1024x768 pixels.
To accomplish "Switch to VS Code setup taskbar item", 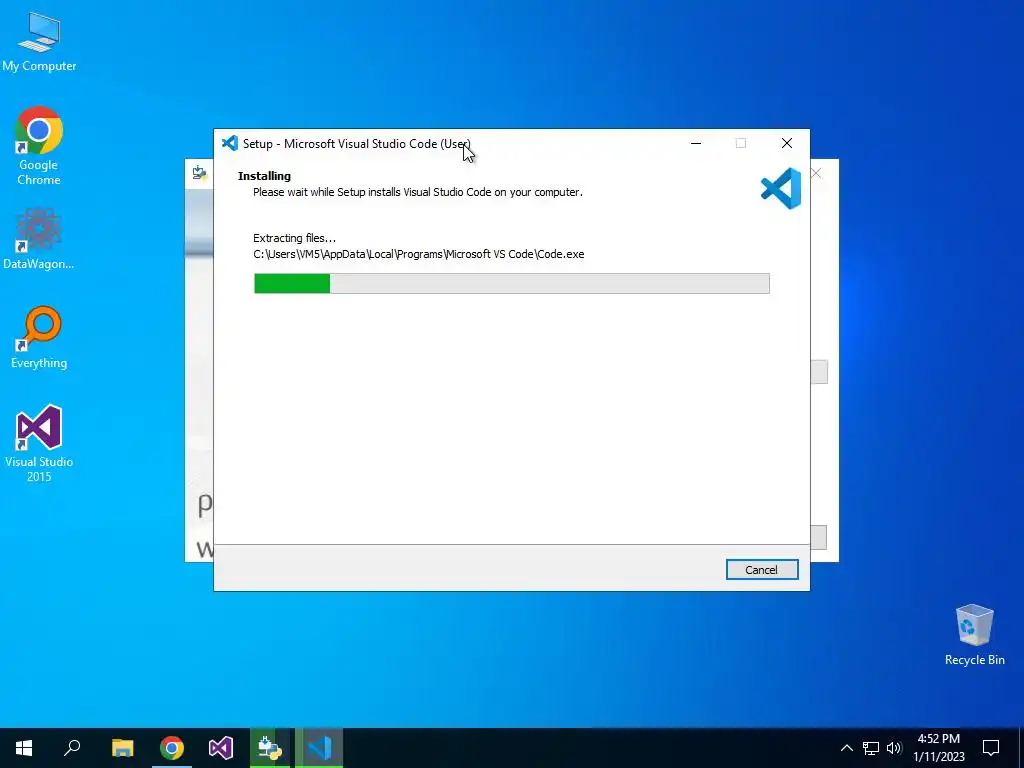I will [x=319, y=748].
